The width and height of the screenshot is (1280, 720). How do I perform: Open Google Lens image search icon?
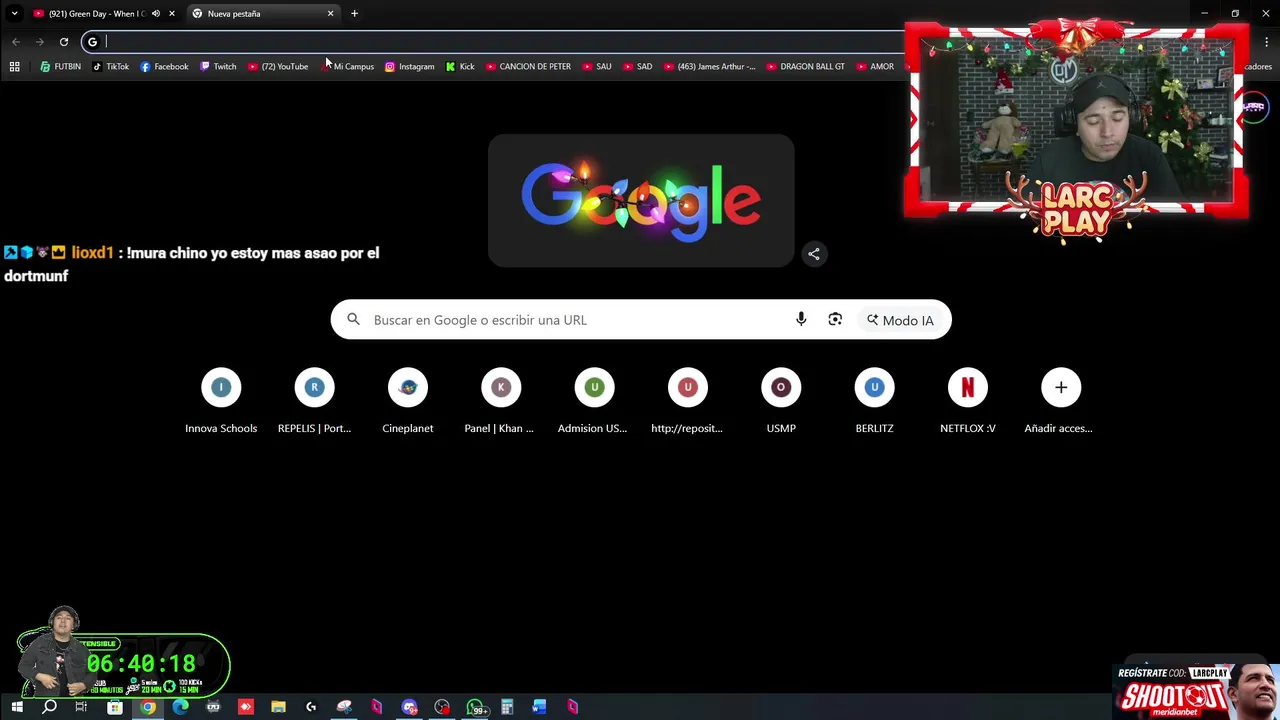click(835, 320)
